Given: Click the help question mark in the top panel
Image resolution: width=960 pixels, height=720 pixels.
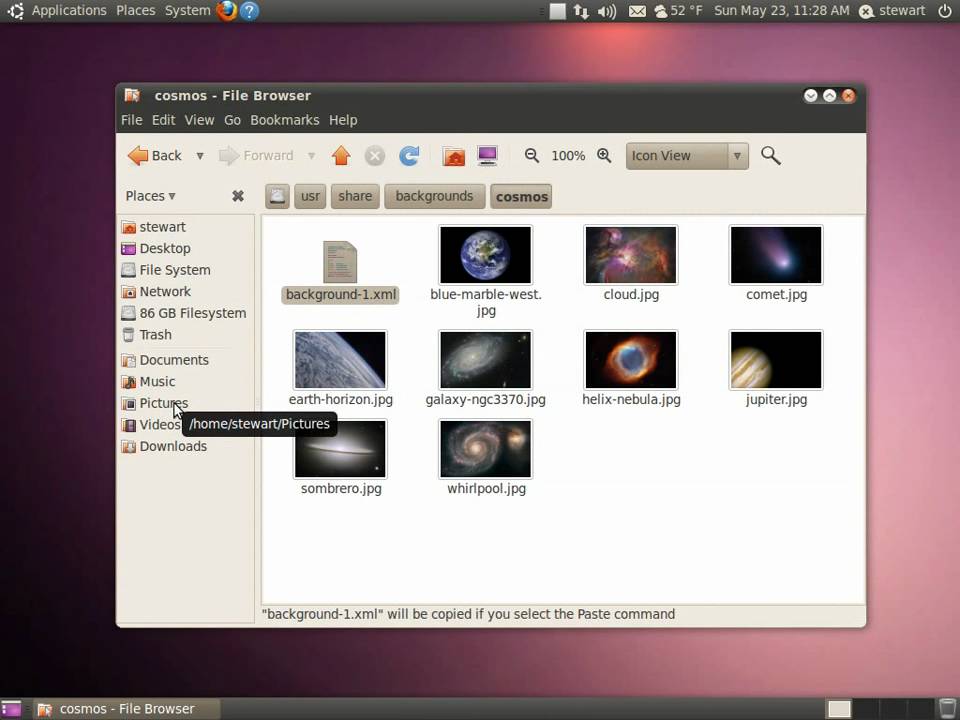Looking at the screenshot, I should coord(251,11).
